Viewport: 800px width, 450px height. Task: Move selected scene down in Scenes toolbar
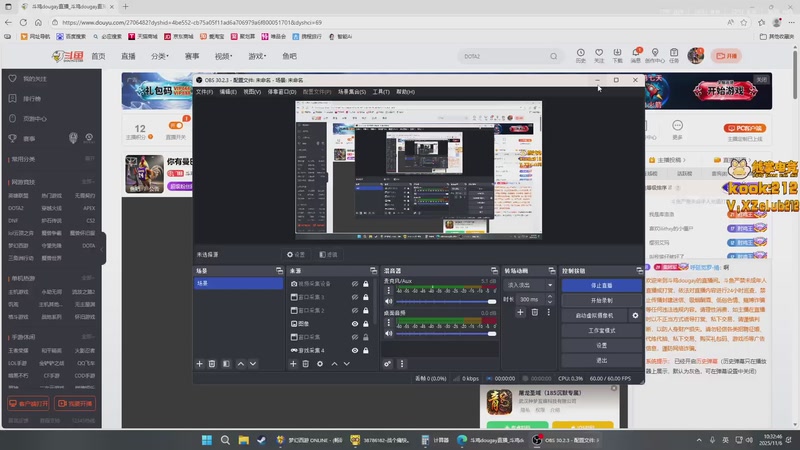253,364
